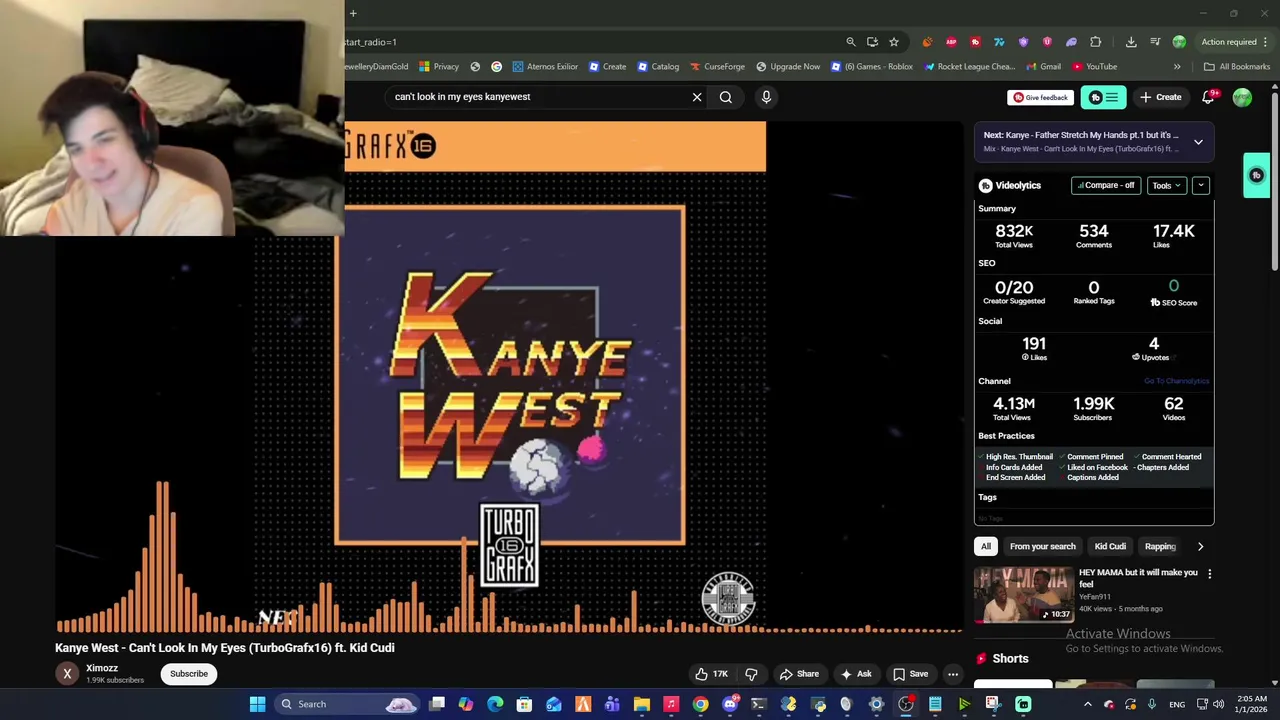The height and width of the screenshot is (720, 1280).
Task: Open more actions ellipsis below video
Action: 953,674
